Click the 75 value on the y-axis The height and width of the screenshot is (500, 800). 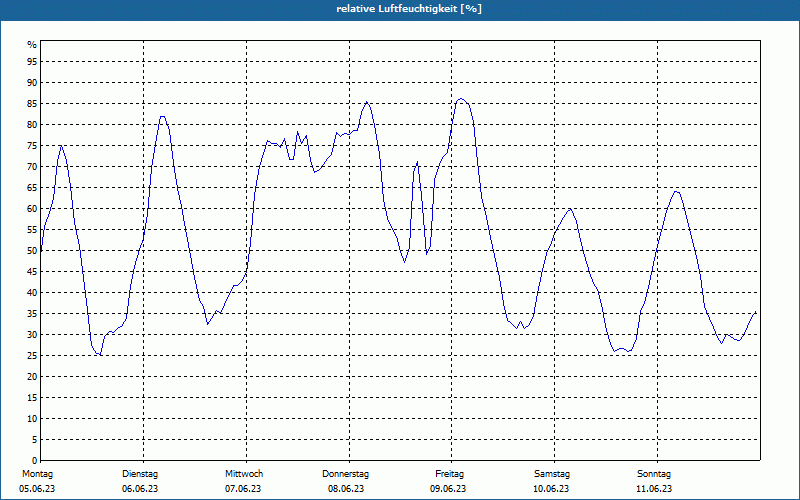click(x=32, y=145)
